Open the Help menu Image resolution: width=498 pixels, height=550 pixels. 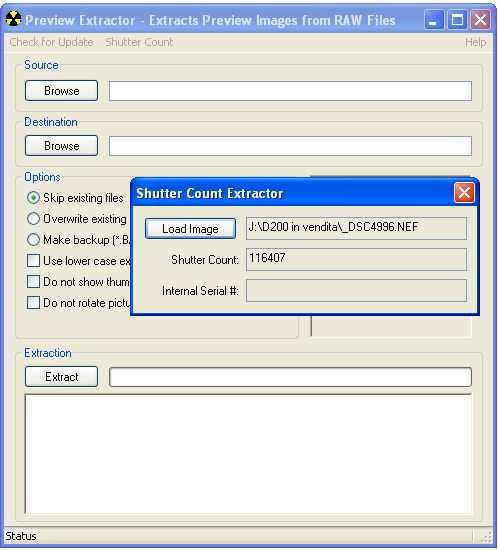[x=475, y=42]
